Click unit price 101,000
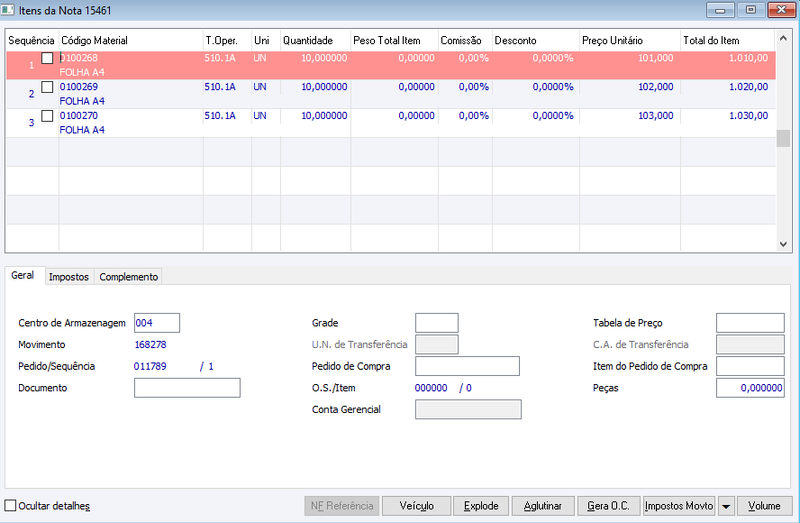Screen dimensions: 800x523 (656, 58)
